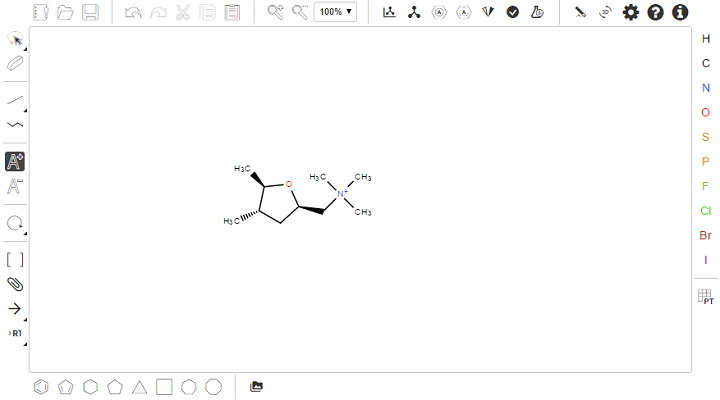Open the 100% zoom level dropdown

coord(336,12)
